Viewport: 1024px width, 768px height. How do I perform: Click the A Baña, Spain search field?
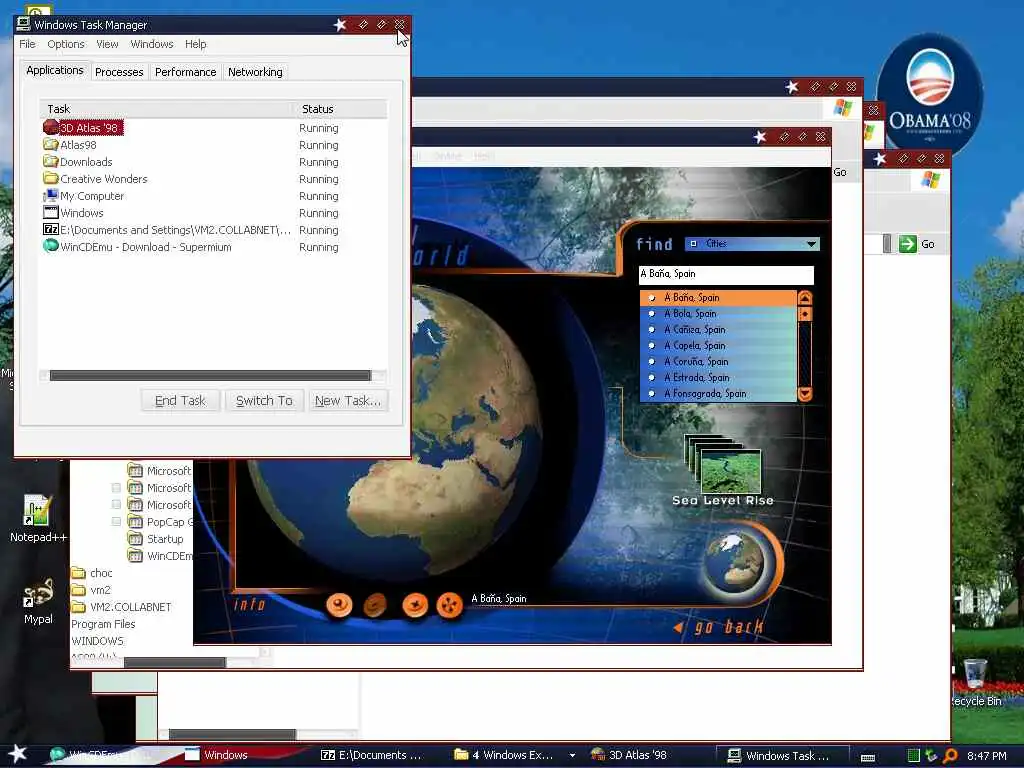pyautogui.click(x=726, y=274)
